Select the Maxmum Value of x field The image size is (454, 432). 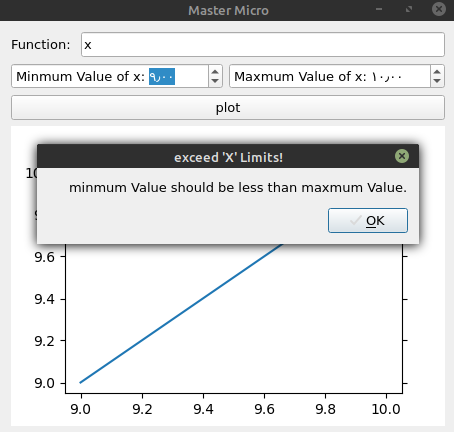[330, 76]
